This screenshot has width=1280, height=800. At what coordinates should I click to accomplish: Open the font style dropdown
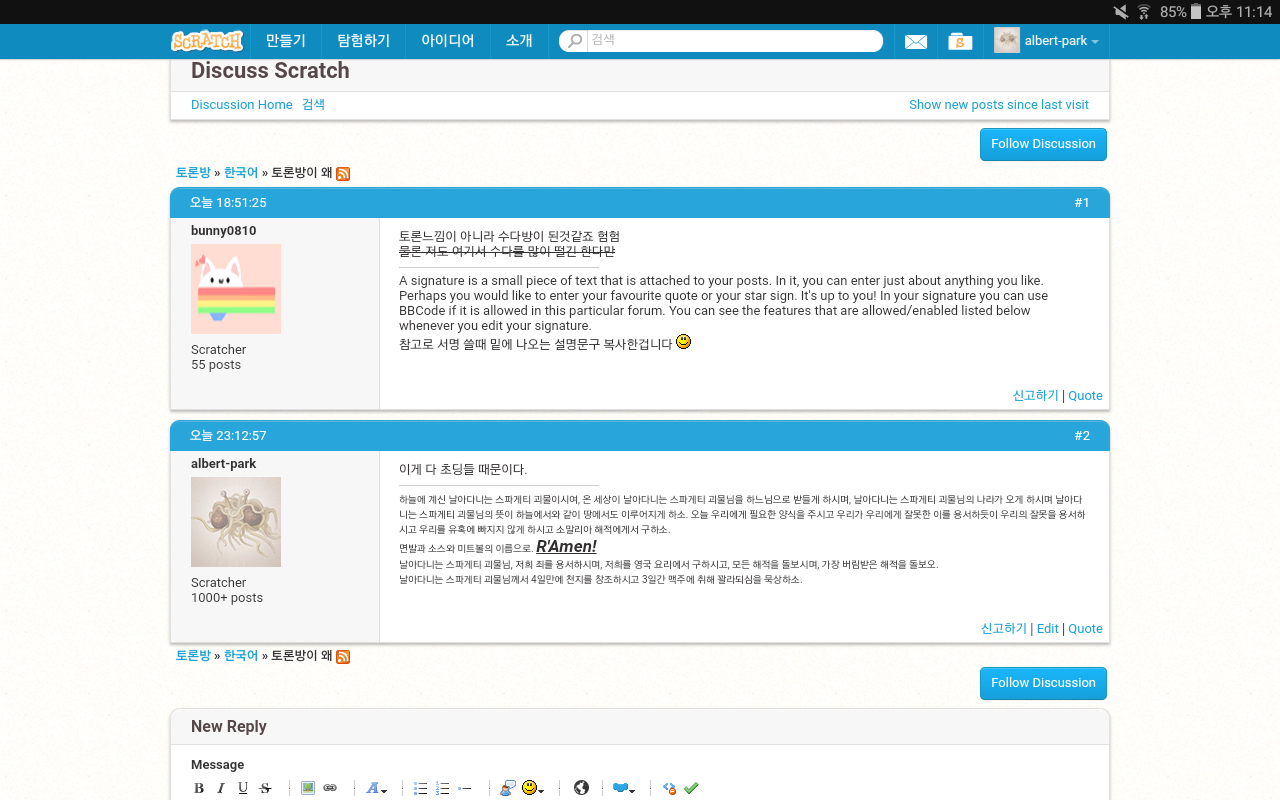click(376, 788)
